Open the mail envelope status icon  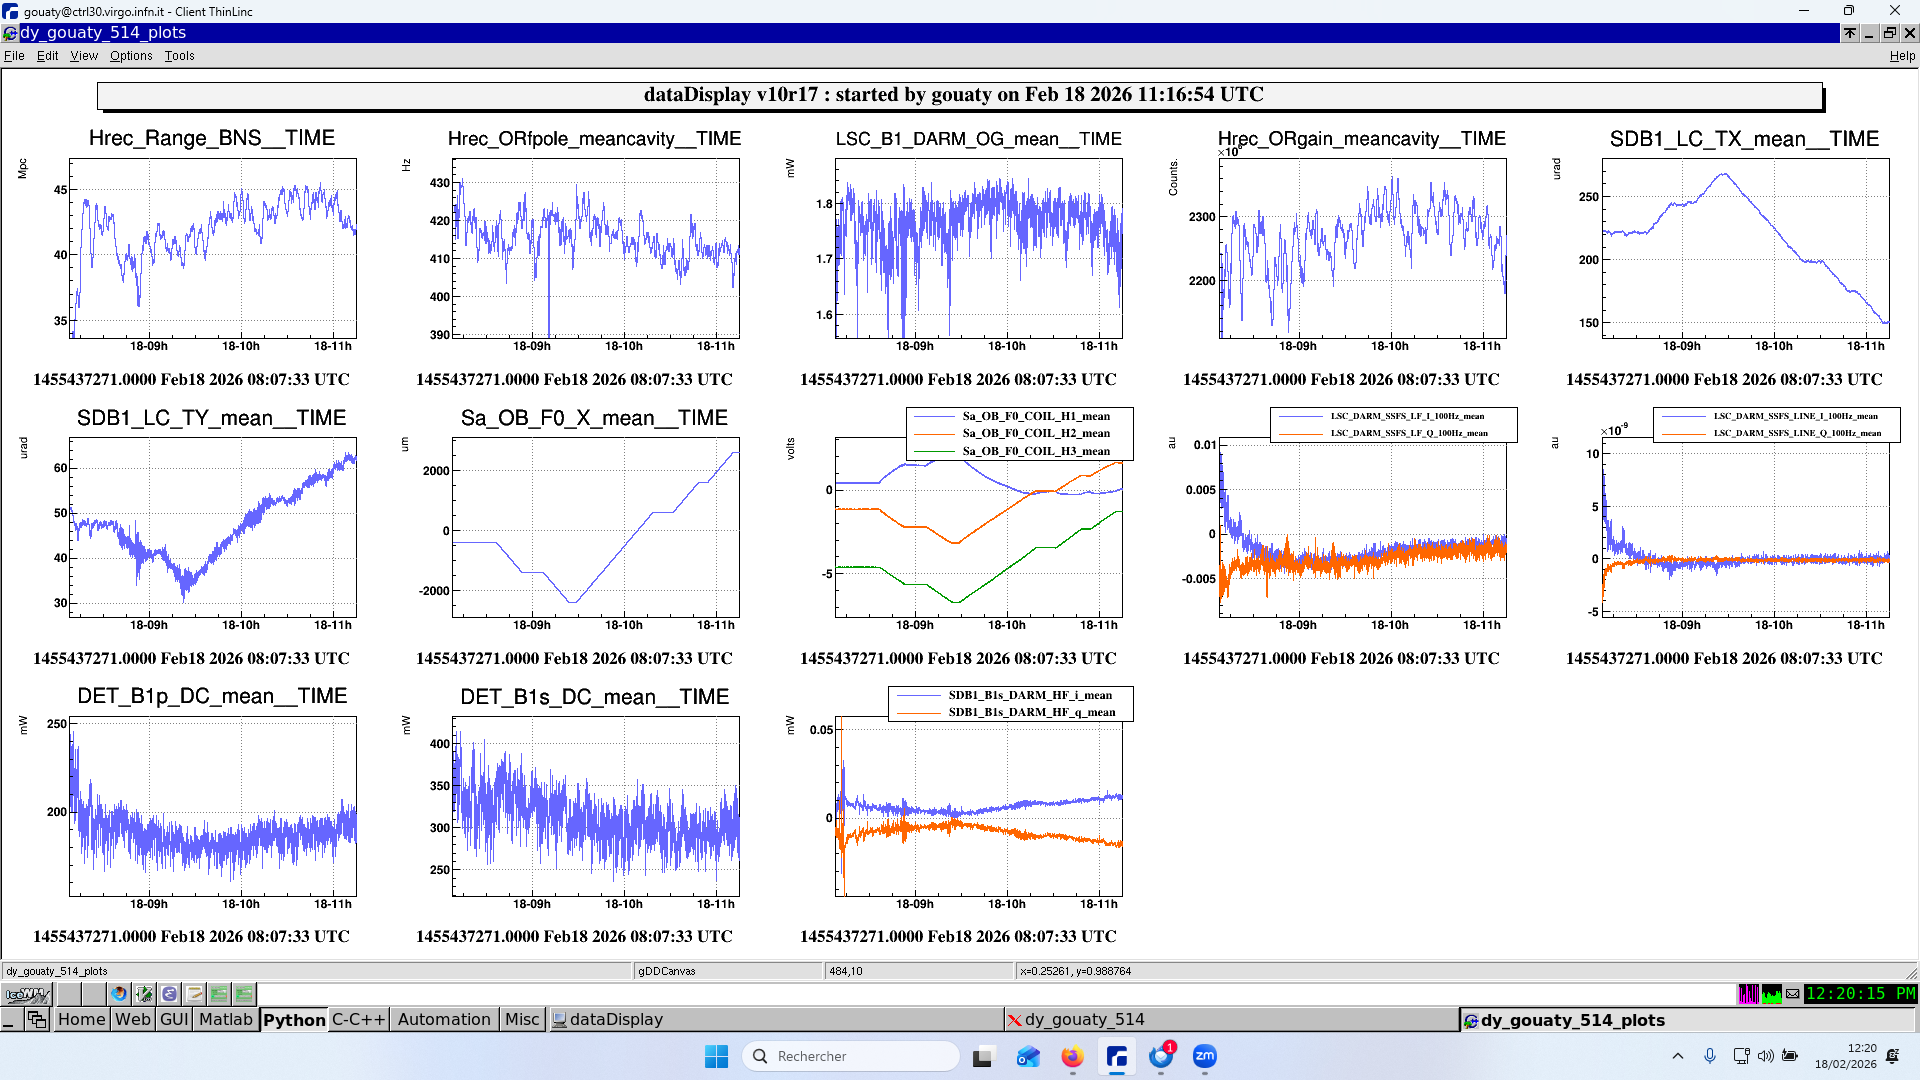[x=1793, y=994]
